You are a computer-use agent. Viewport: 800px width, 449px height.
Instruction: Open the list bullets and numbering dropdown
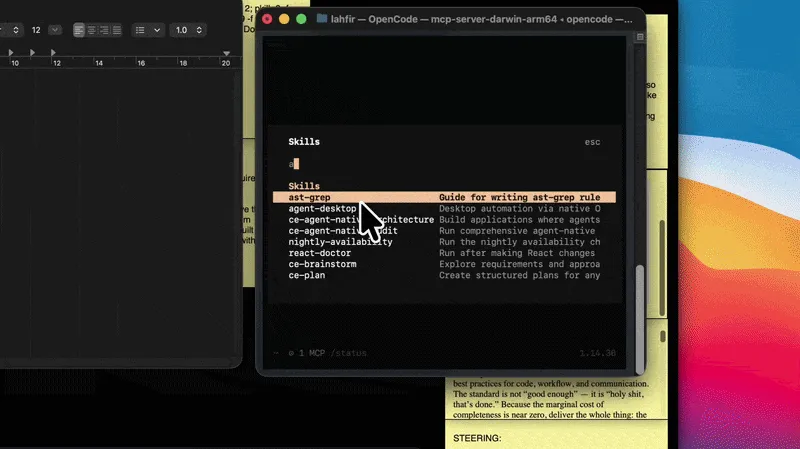(x=148, y=30)
